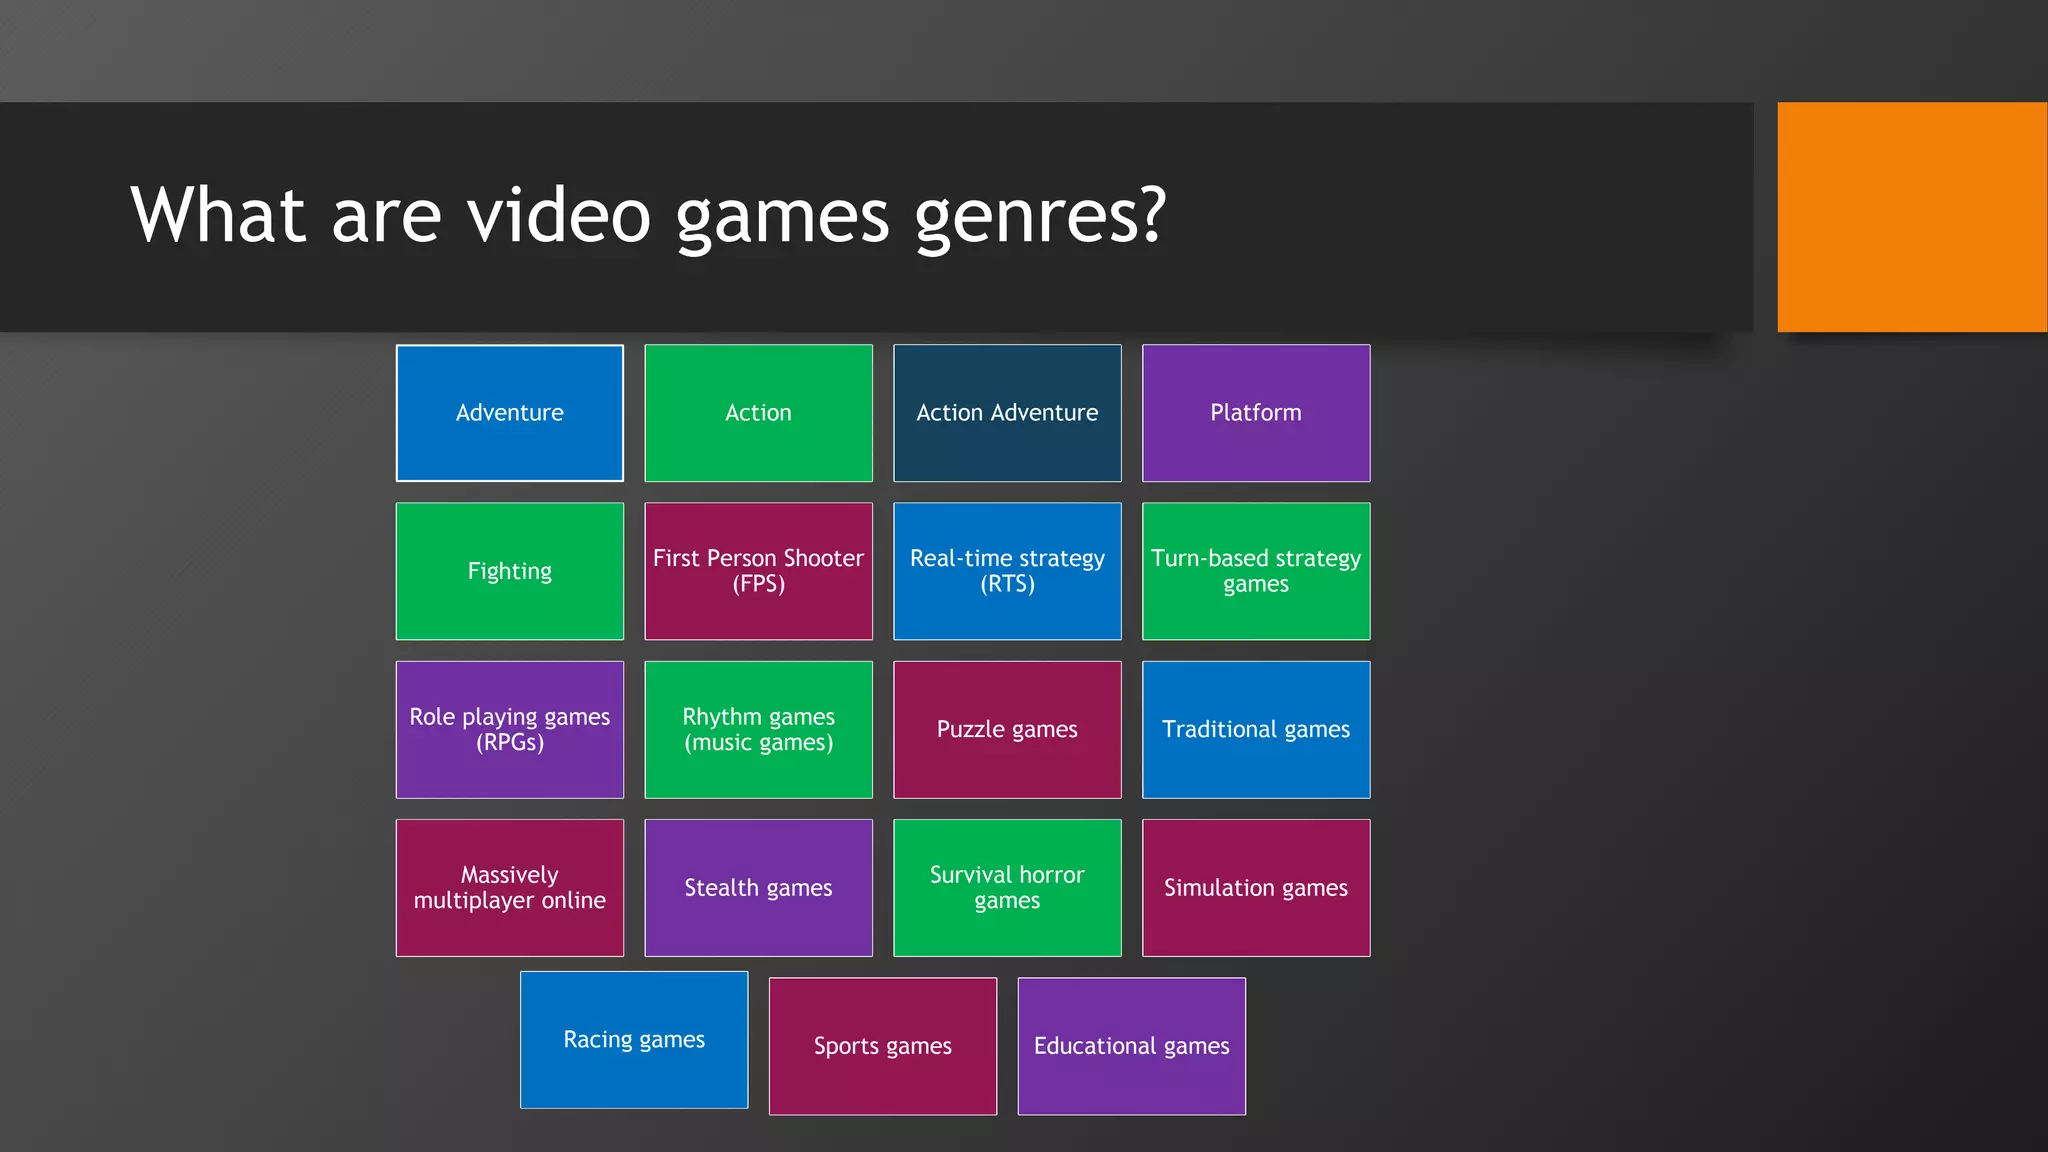This screenshot has width=2048, height=1152.
Task: Click the Adventure genre tile
Action: (509, 413)
